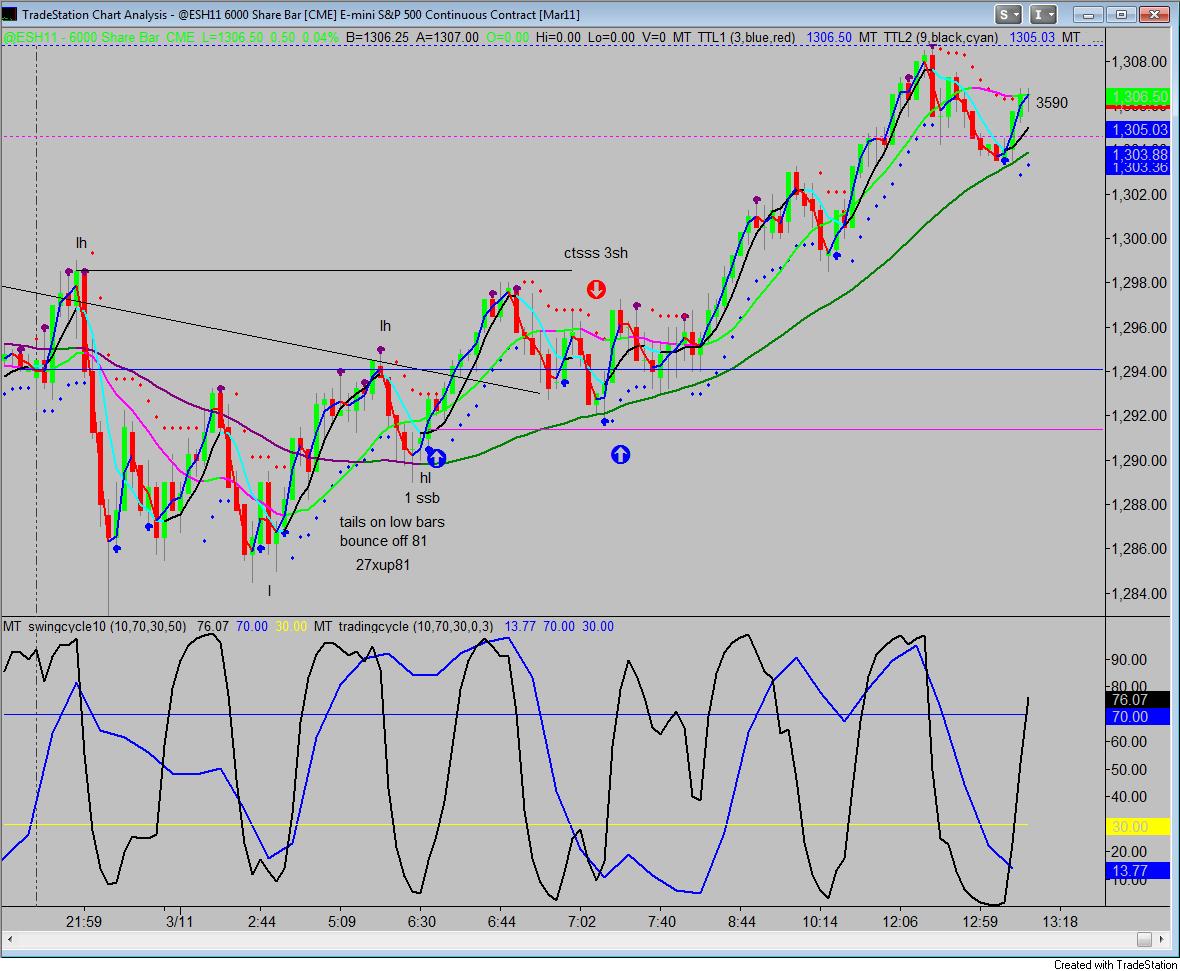Click the blue 70.00 oscillator level tag
Image resolution: width=1180 pixels, height=971 pixels.
tap(1137, 717)
